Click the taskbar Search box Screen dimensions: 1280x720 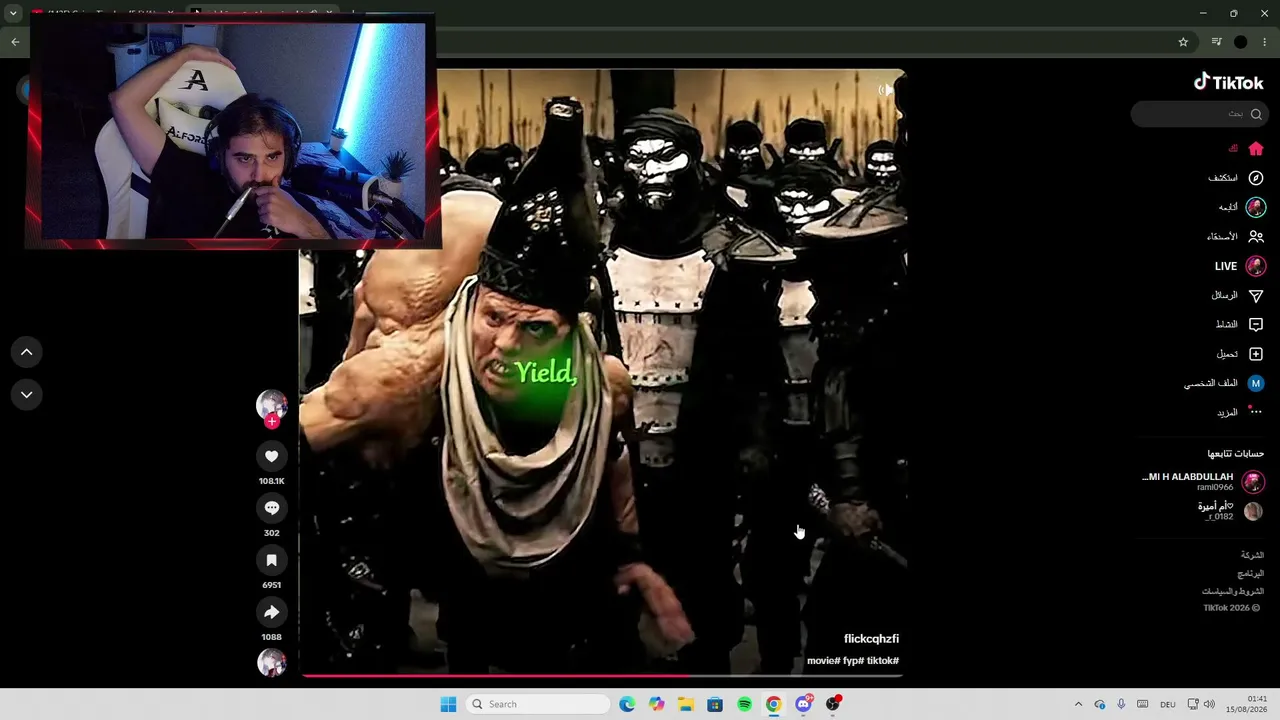tap(539, 704)
